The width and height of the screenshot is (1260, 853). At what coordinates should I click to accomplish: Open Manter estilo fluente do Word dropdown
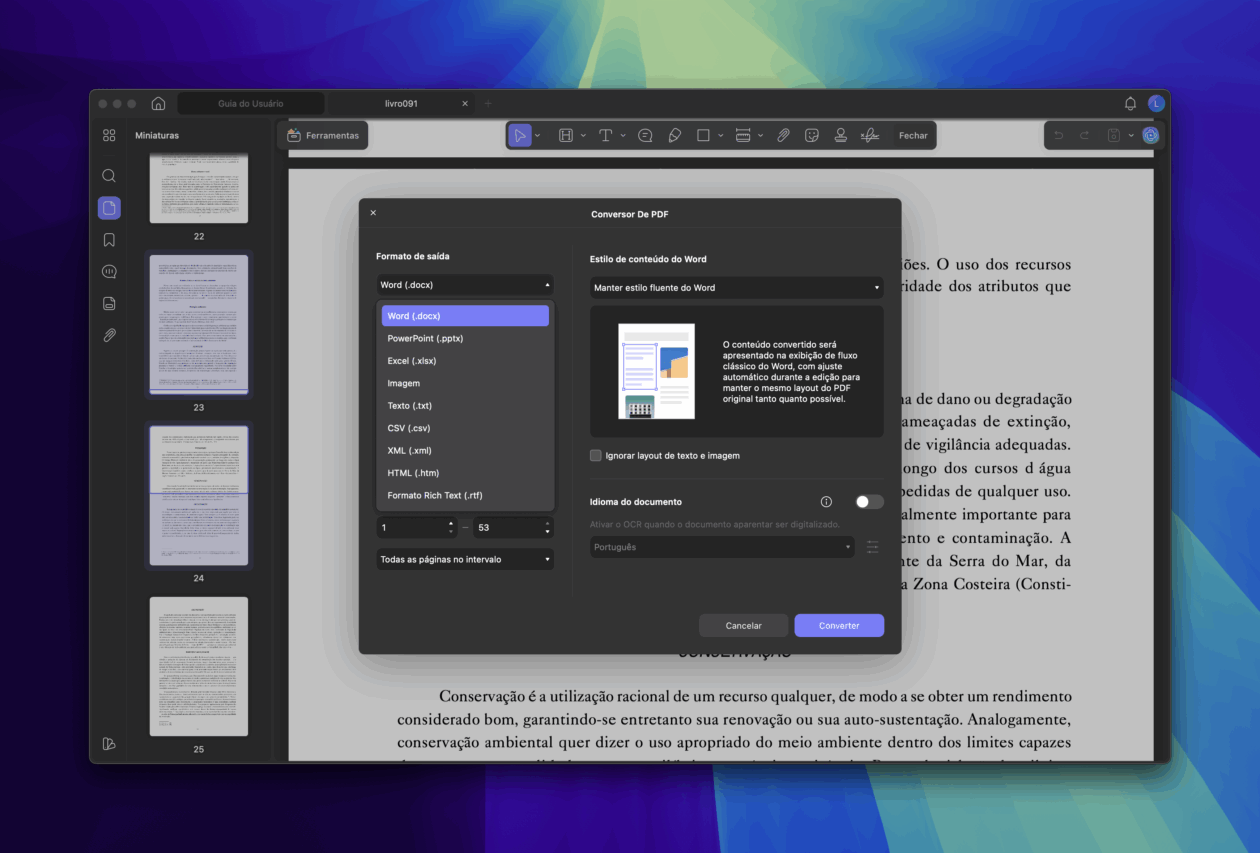click(737, 288)
